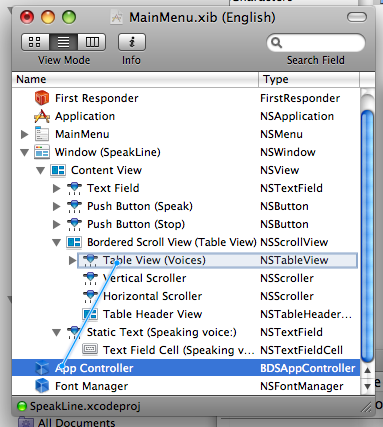Sort by the Name column header
Viewport: 383px width, 427px height.
point(135,79)
